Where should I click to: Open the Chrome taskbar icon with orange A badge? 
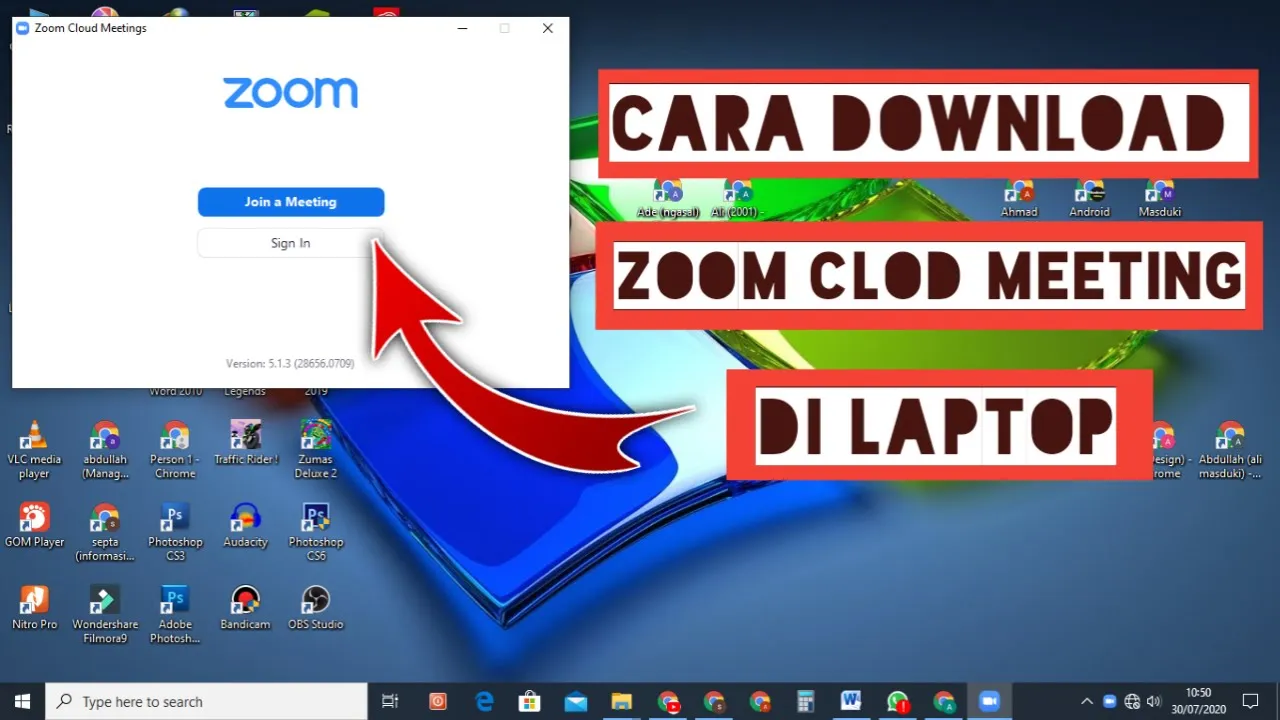click(760, 701)
